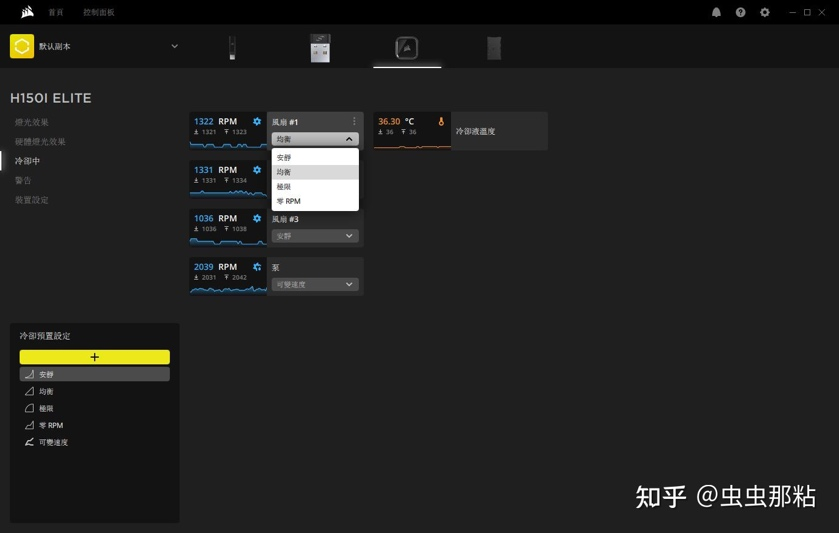Click gear icon beside 1036 RPM
The height and width of the screenshot is (533, 839).
click(257, 218)
